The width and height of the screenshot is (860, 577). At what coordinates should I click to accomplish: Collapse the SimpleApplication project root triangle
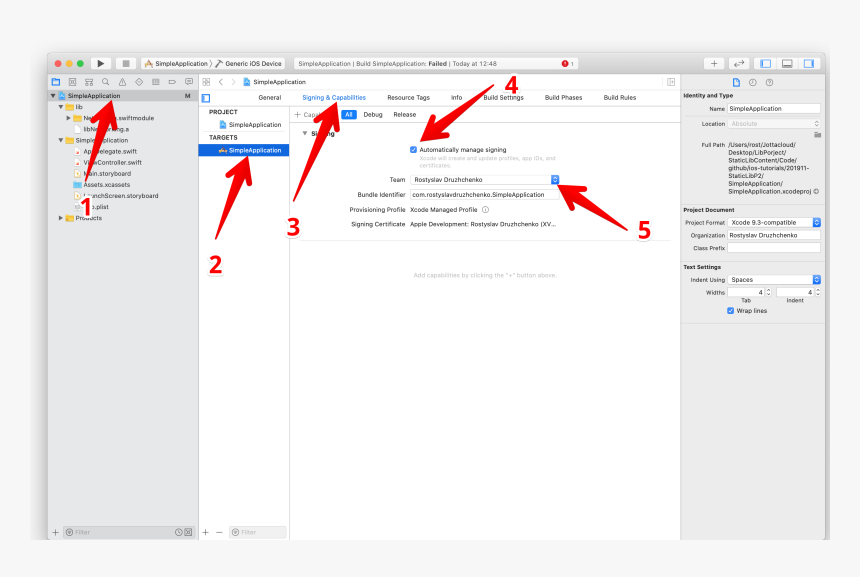tap(53, 95)
